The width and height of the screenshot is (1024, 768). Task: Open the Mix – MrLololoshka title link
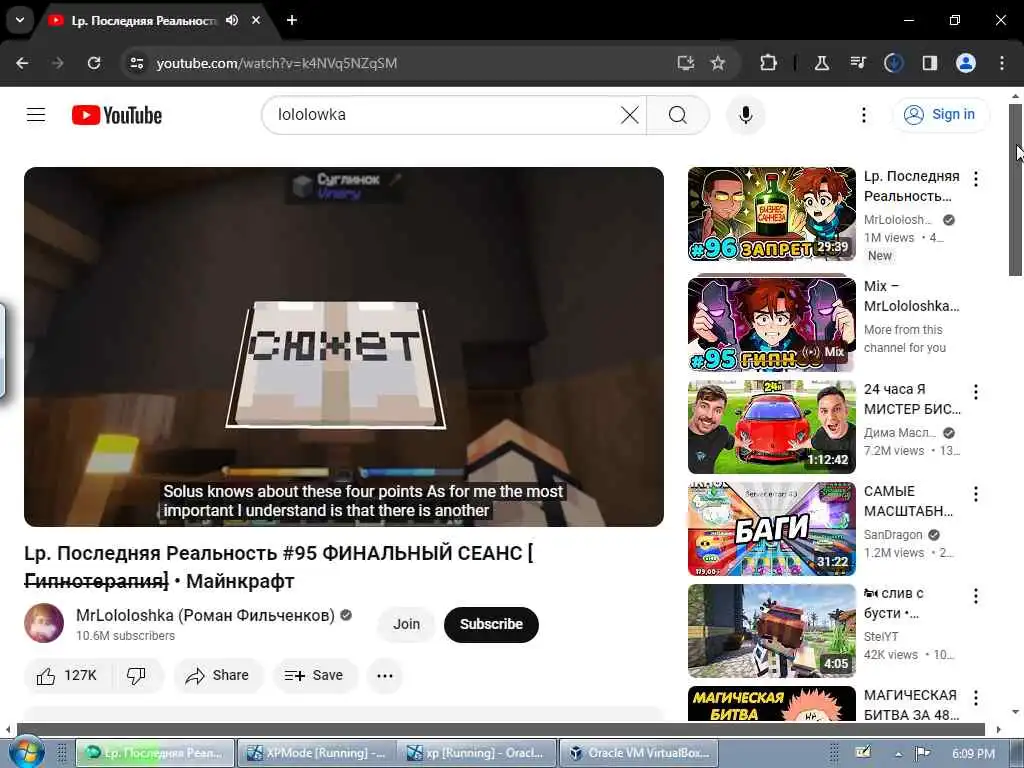click(911, 296)
